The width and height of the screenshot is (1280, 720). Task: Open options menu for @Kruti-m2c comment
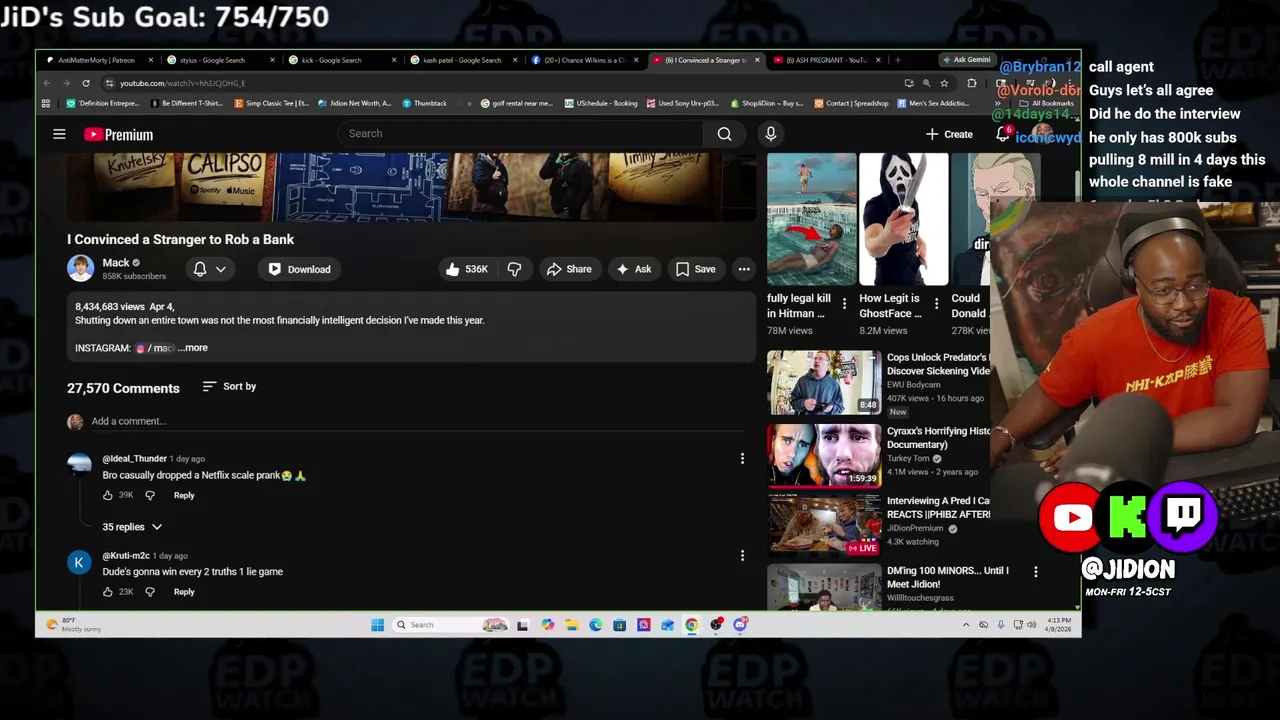tap(742, 556)
